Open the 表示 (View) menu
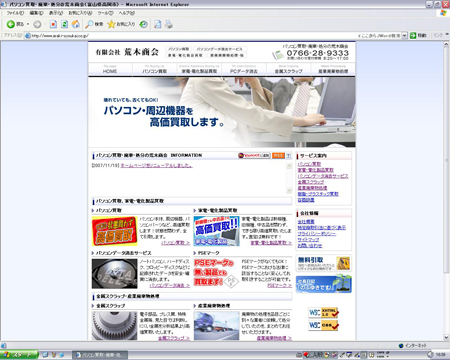 point(56,13)
